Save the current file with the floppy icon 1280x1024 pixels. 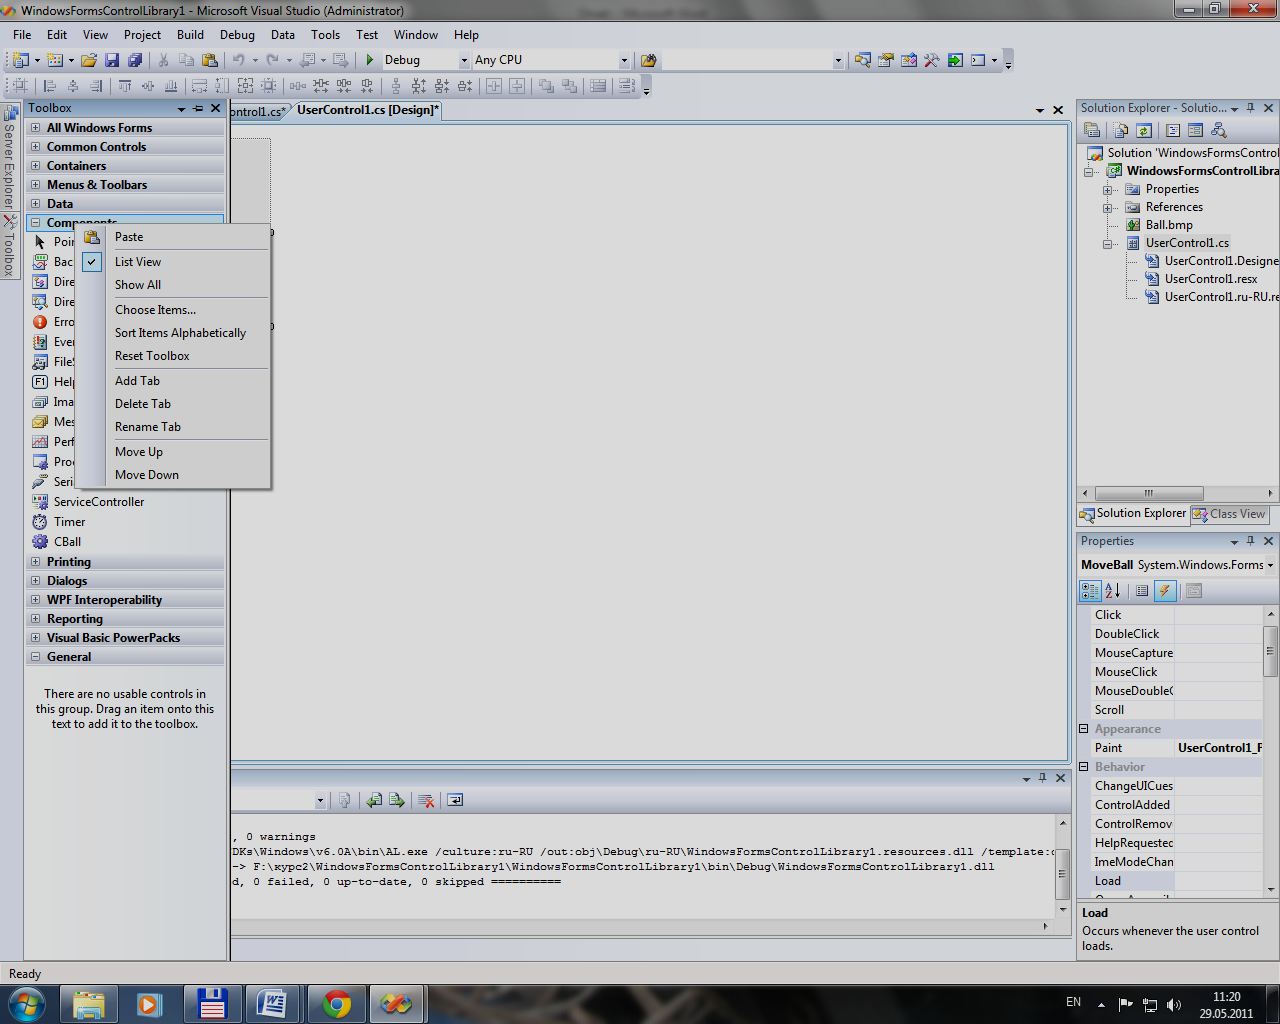point(112,60)
